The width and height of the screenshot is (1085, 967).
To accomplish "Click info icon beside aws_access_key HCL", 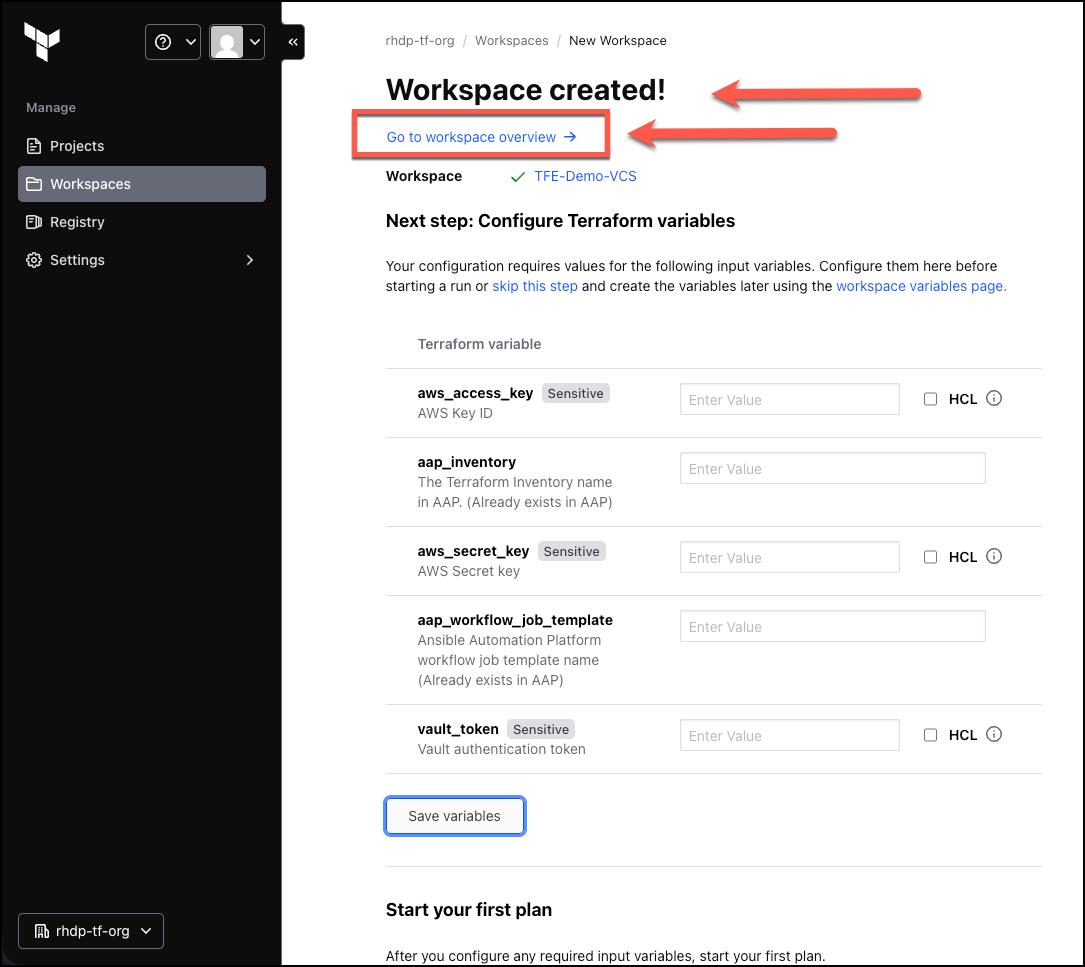I will click(994, 398).
